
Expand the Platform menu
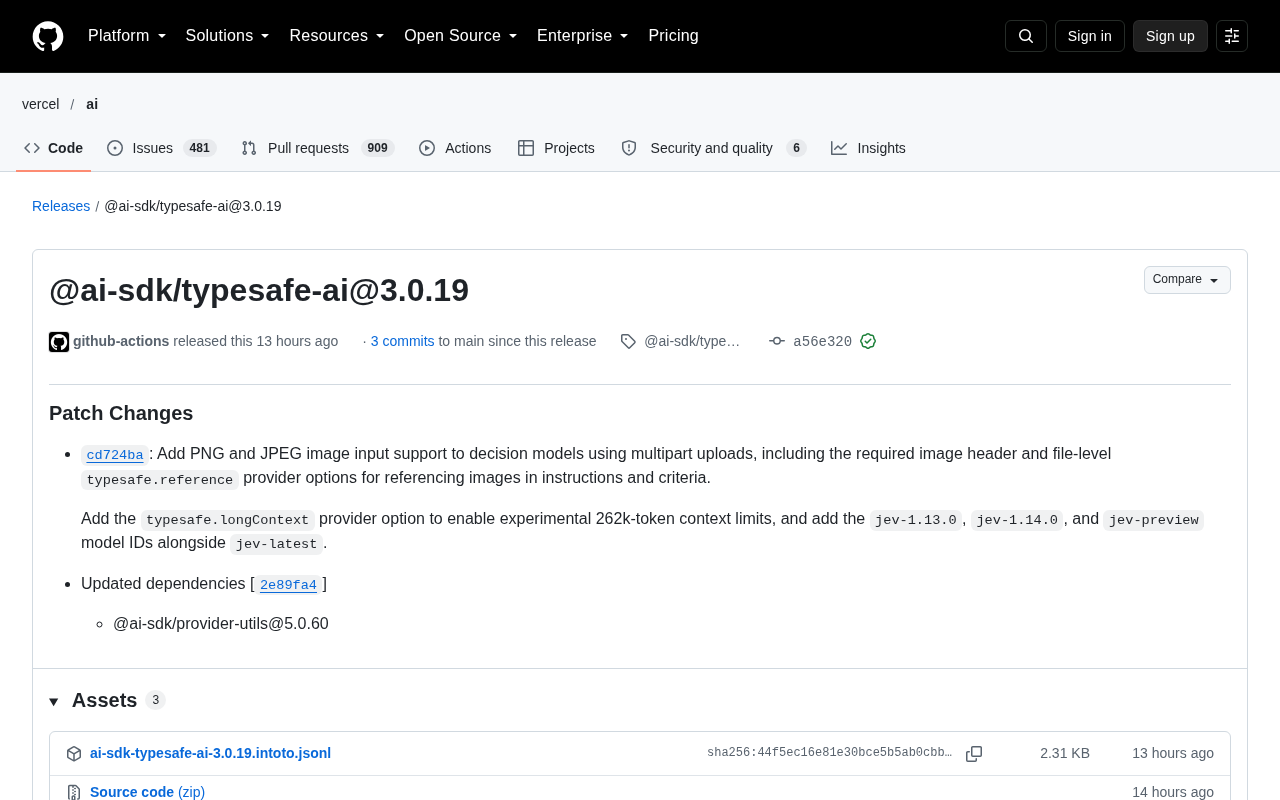(x=127, y=36)
